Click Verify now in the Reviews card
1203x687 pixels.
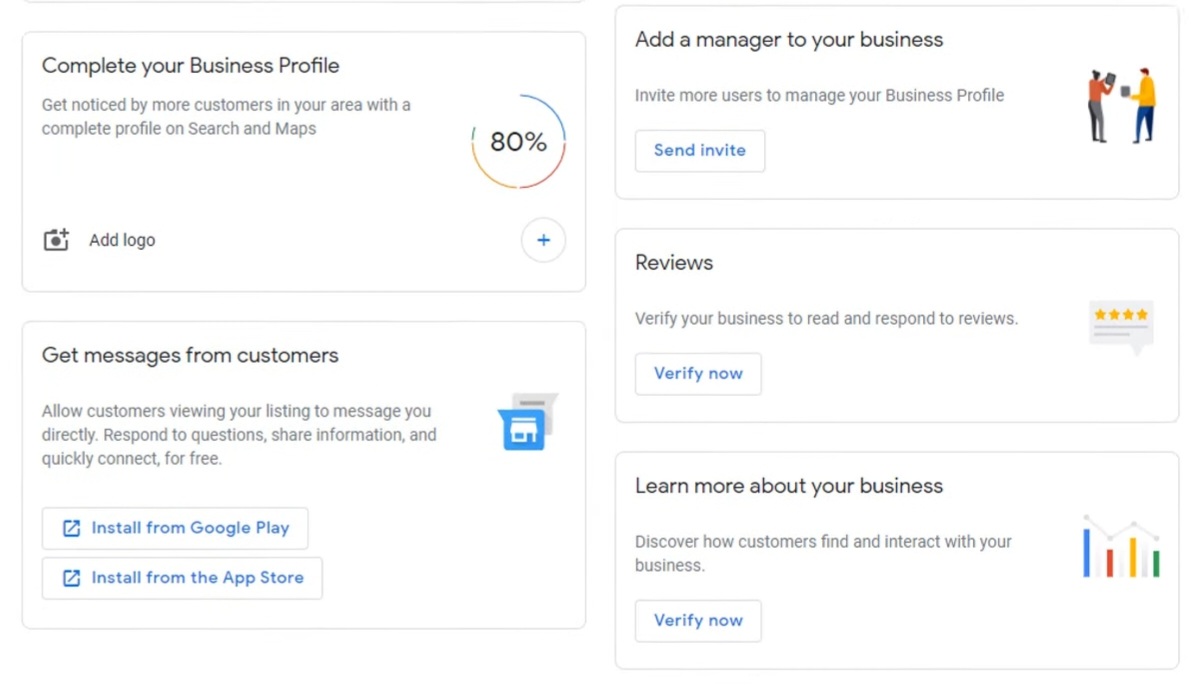(698, 373)
